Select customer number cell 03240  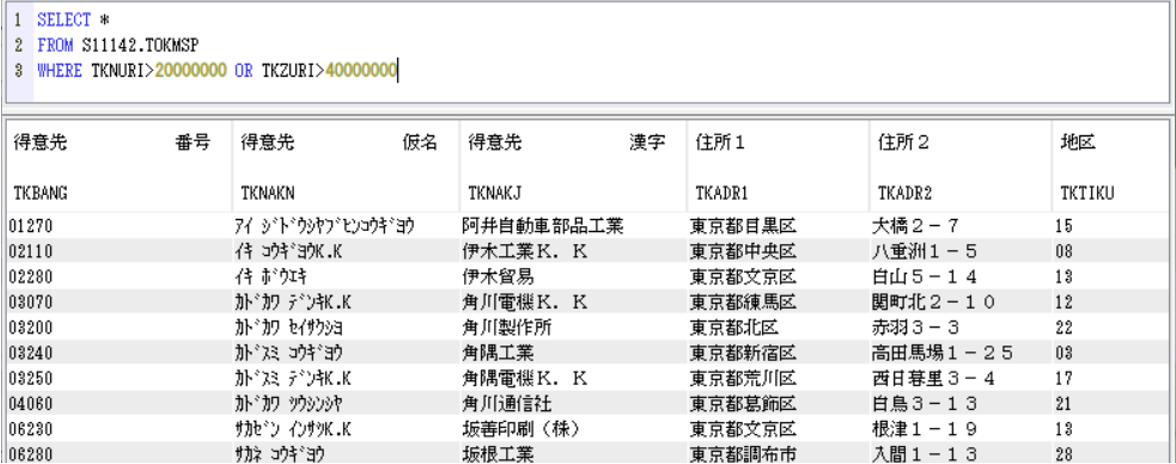click(31, 353)
